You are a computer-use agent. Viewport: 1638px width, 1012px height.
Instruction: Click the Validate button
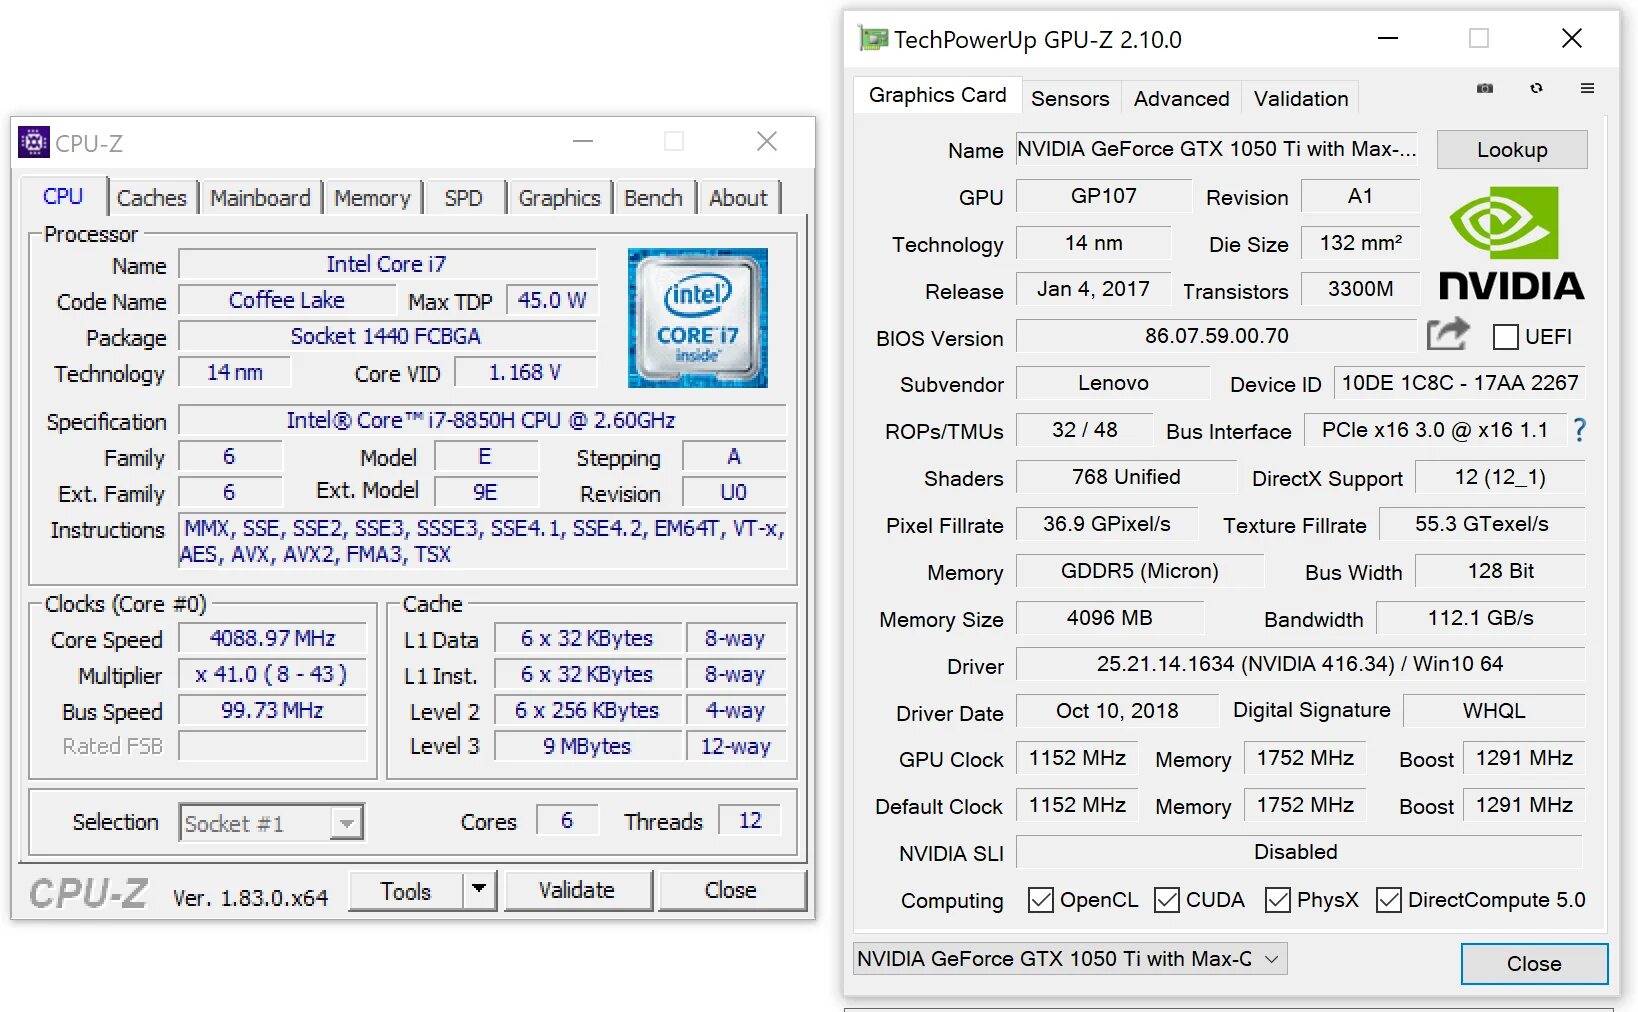[578, 890]
